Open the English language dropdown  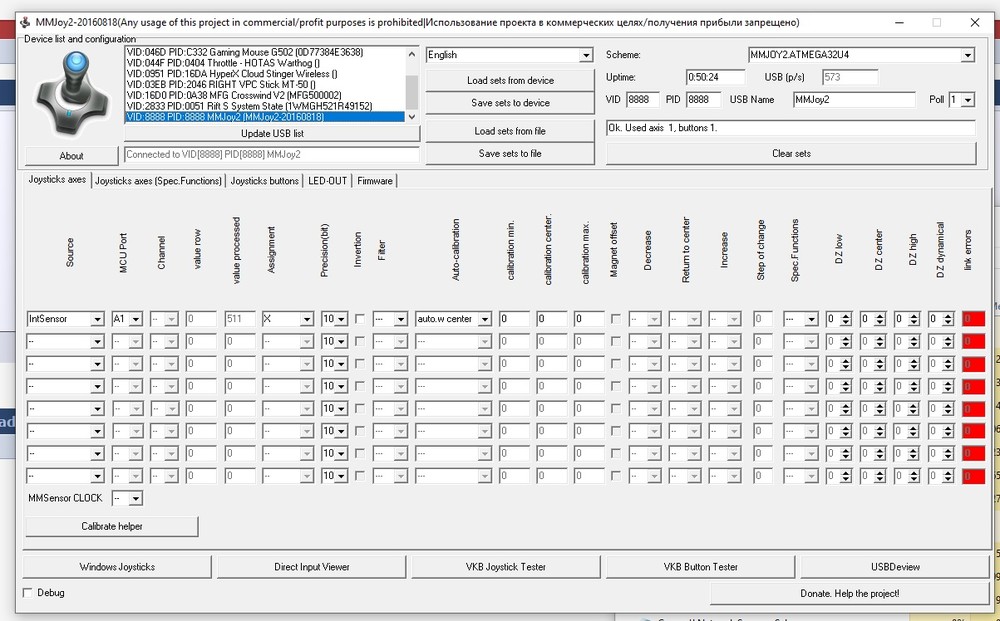coord(586,55)
